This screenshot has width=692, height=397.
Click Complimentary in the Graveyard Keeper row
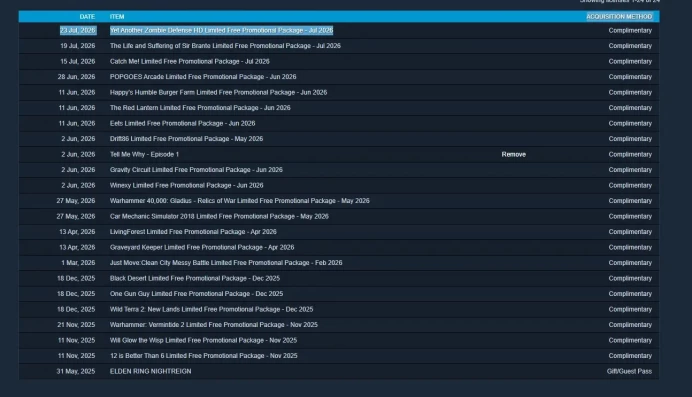pyautogui.click(x=630, y=247)
